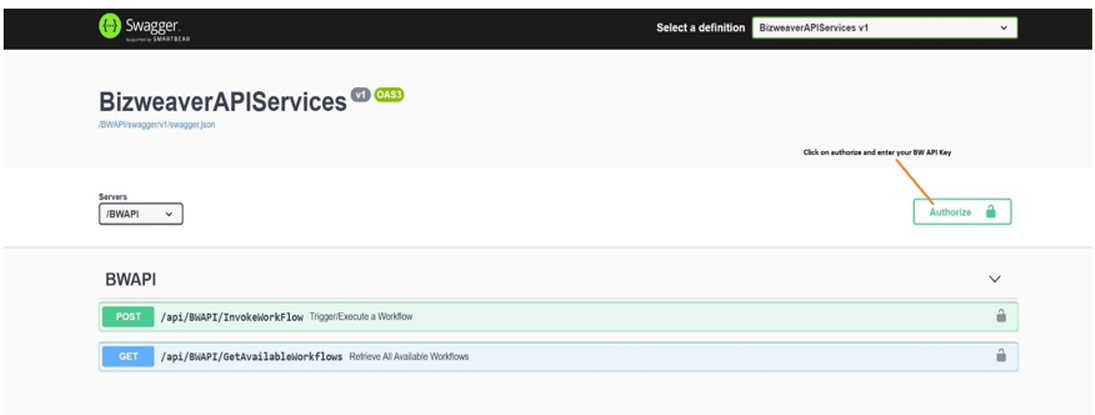Click the Trigger/Execute a Workflow description
1095x415 pixels.
361,317
